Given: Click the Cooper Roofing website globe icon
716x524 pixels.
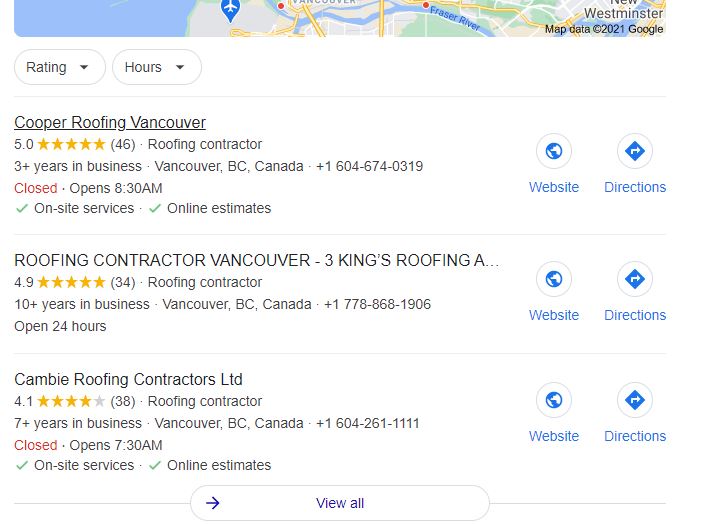Looking at the screenshot, I should tap(553, 152).
